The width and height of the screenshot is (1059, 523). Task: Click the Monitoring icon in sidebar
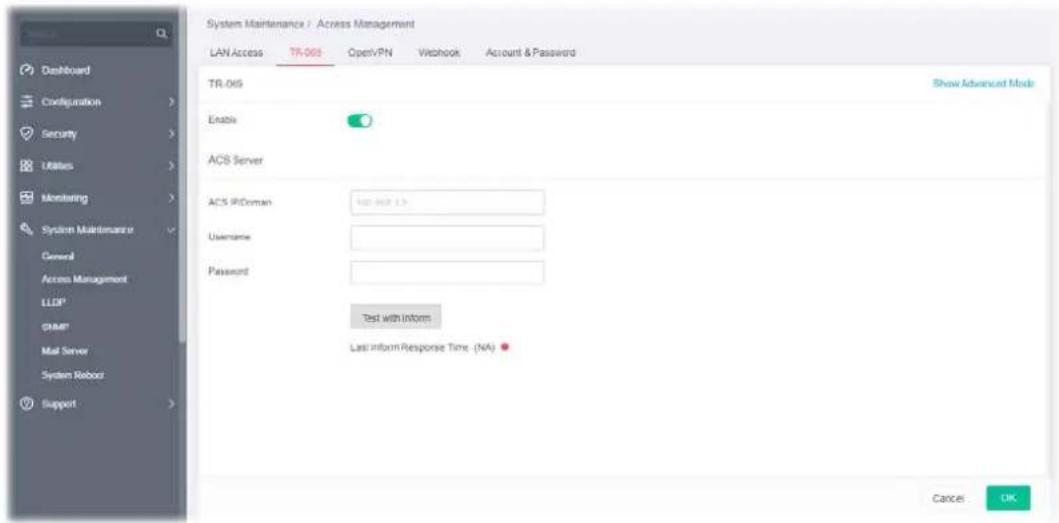26,198
